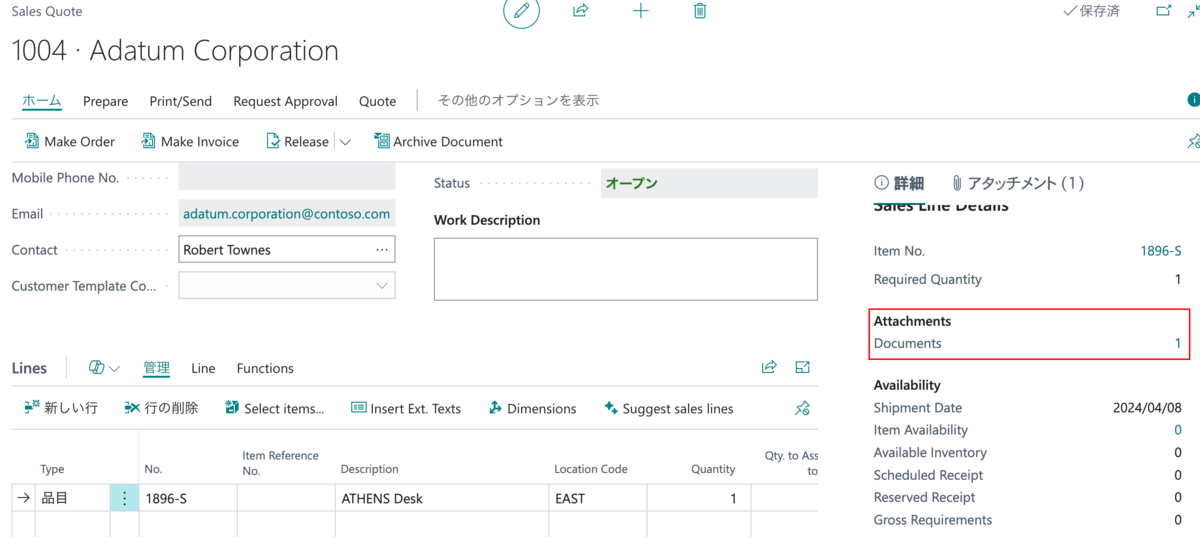
Task: Click その他のオプションを表示
Action: (519, 101)
